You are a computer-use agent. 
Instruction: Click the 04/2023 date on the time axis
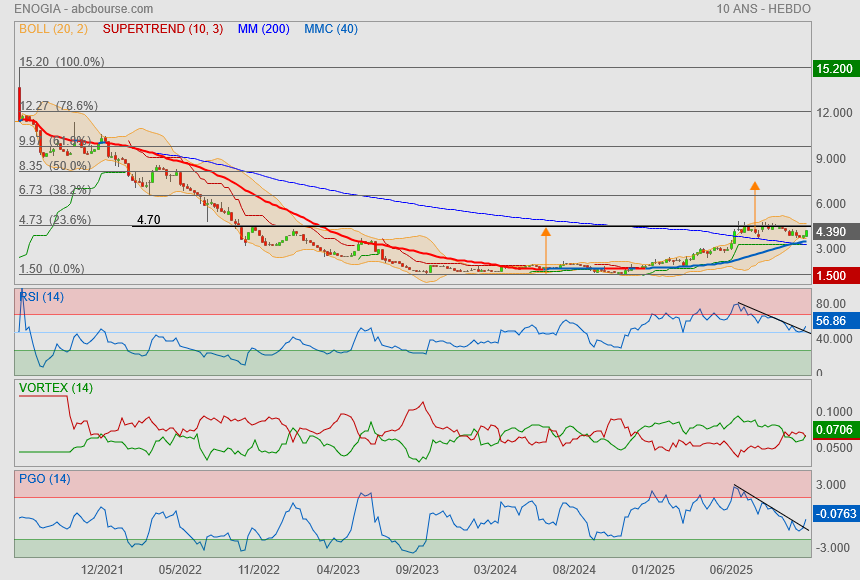coord(337,569)
